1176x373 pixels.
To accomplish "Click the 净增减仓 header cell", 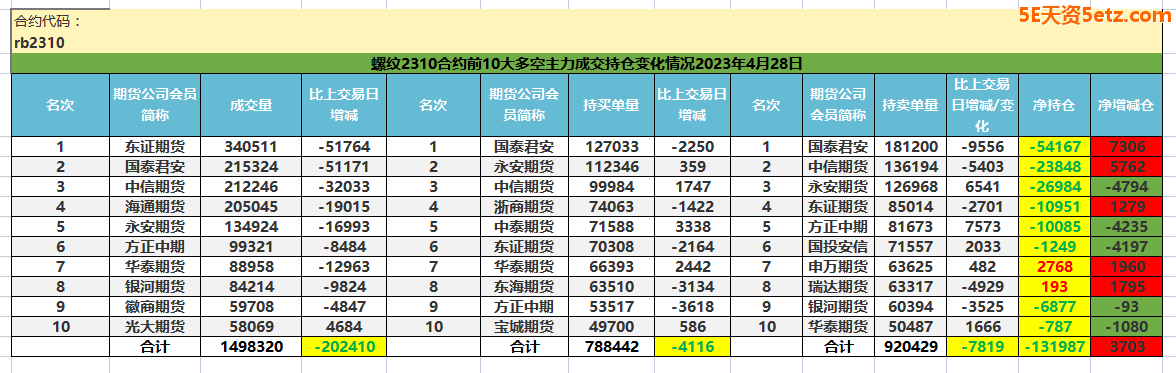I will click(x=1126, y=105).
